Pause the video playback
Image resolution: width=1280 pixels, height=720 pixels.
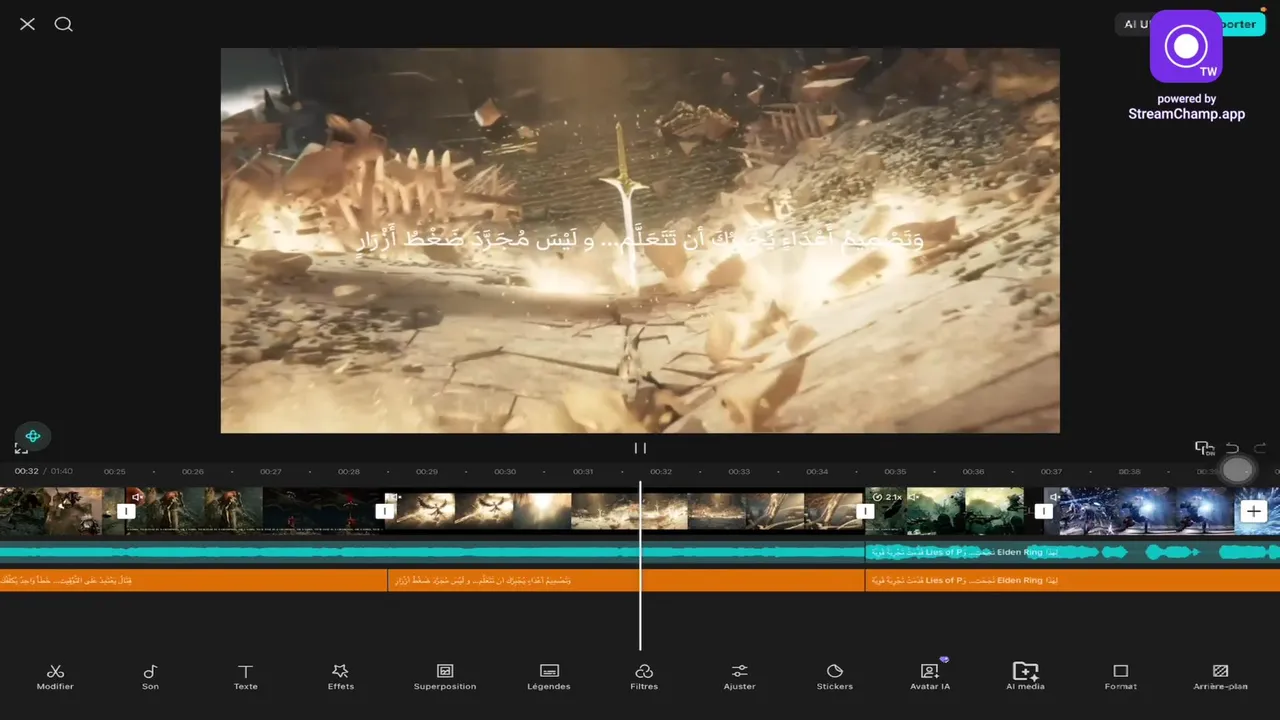pos(640,448)
